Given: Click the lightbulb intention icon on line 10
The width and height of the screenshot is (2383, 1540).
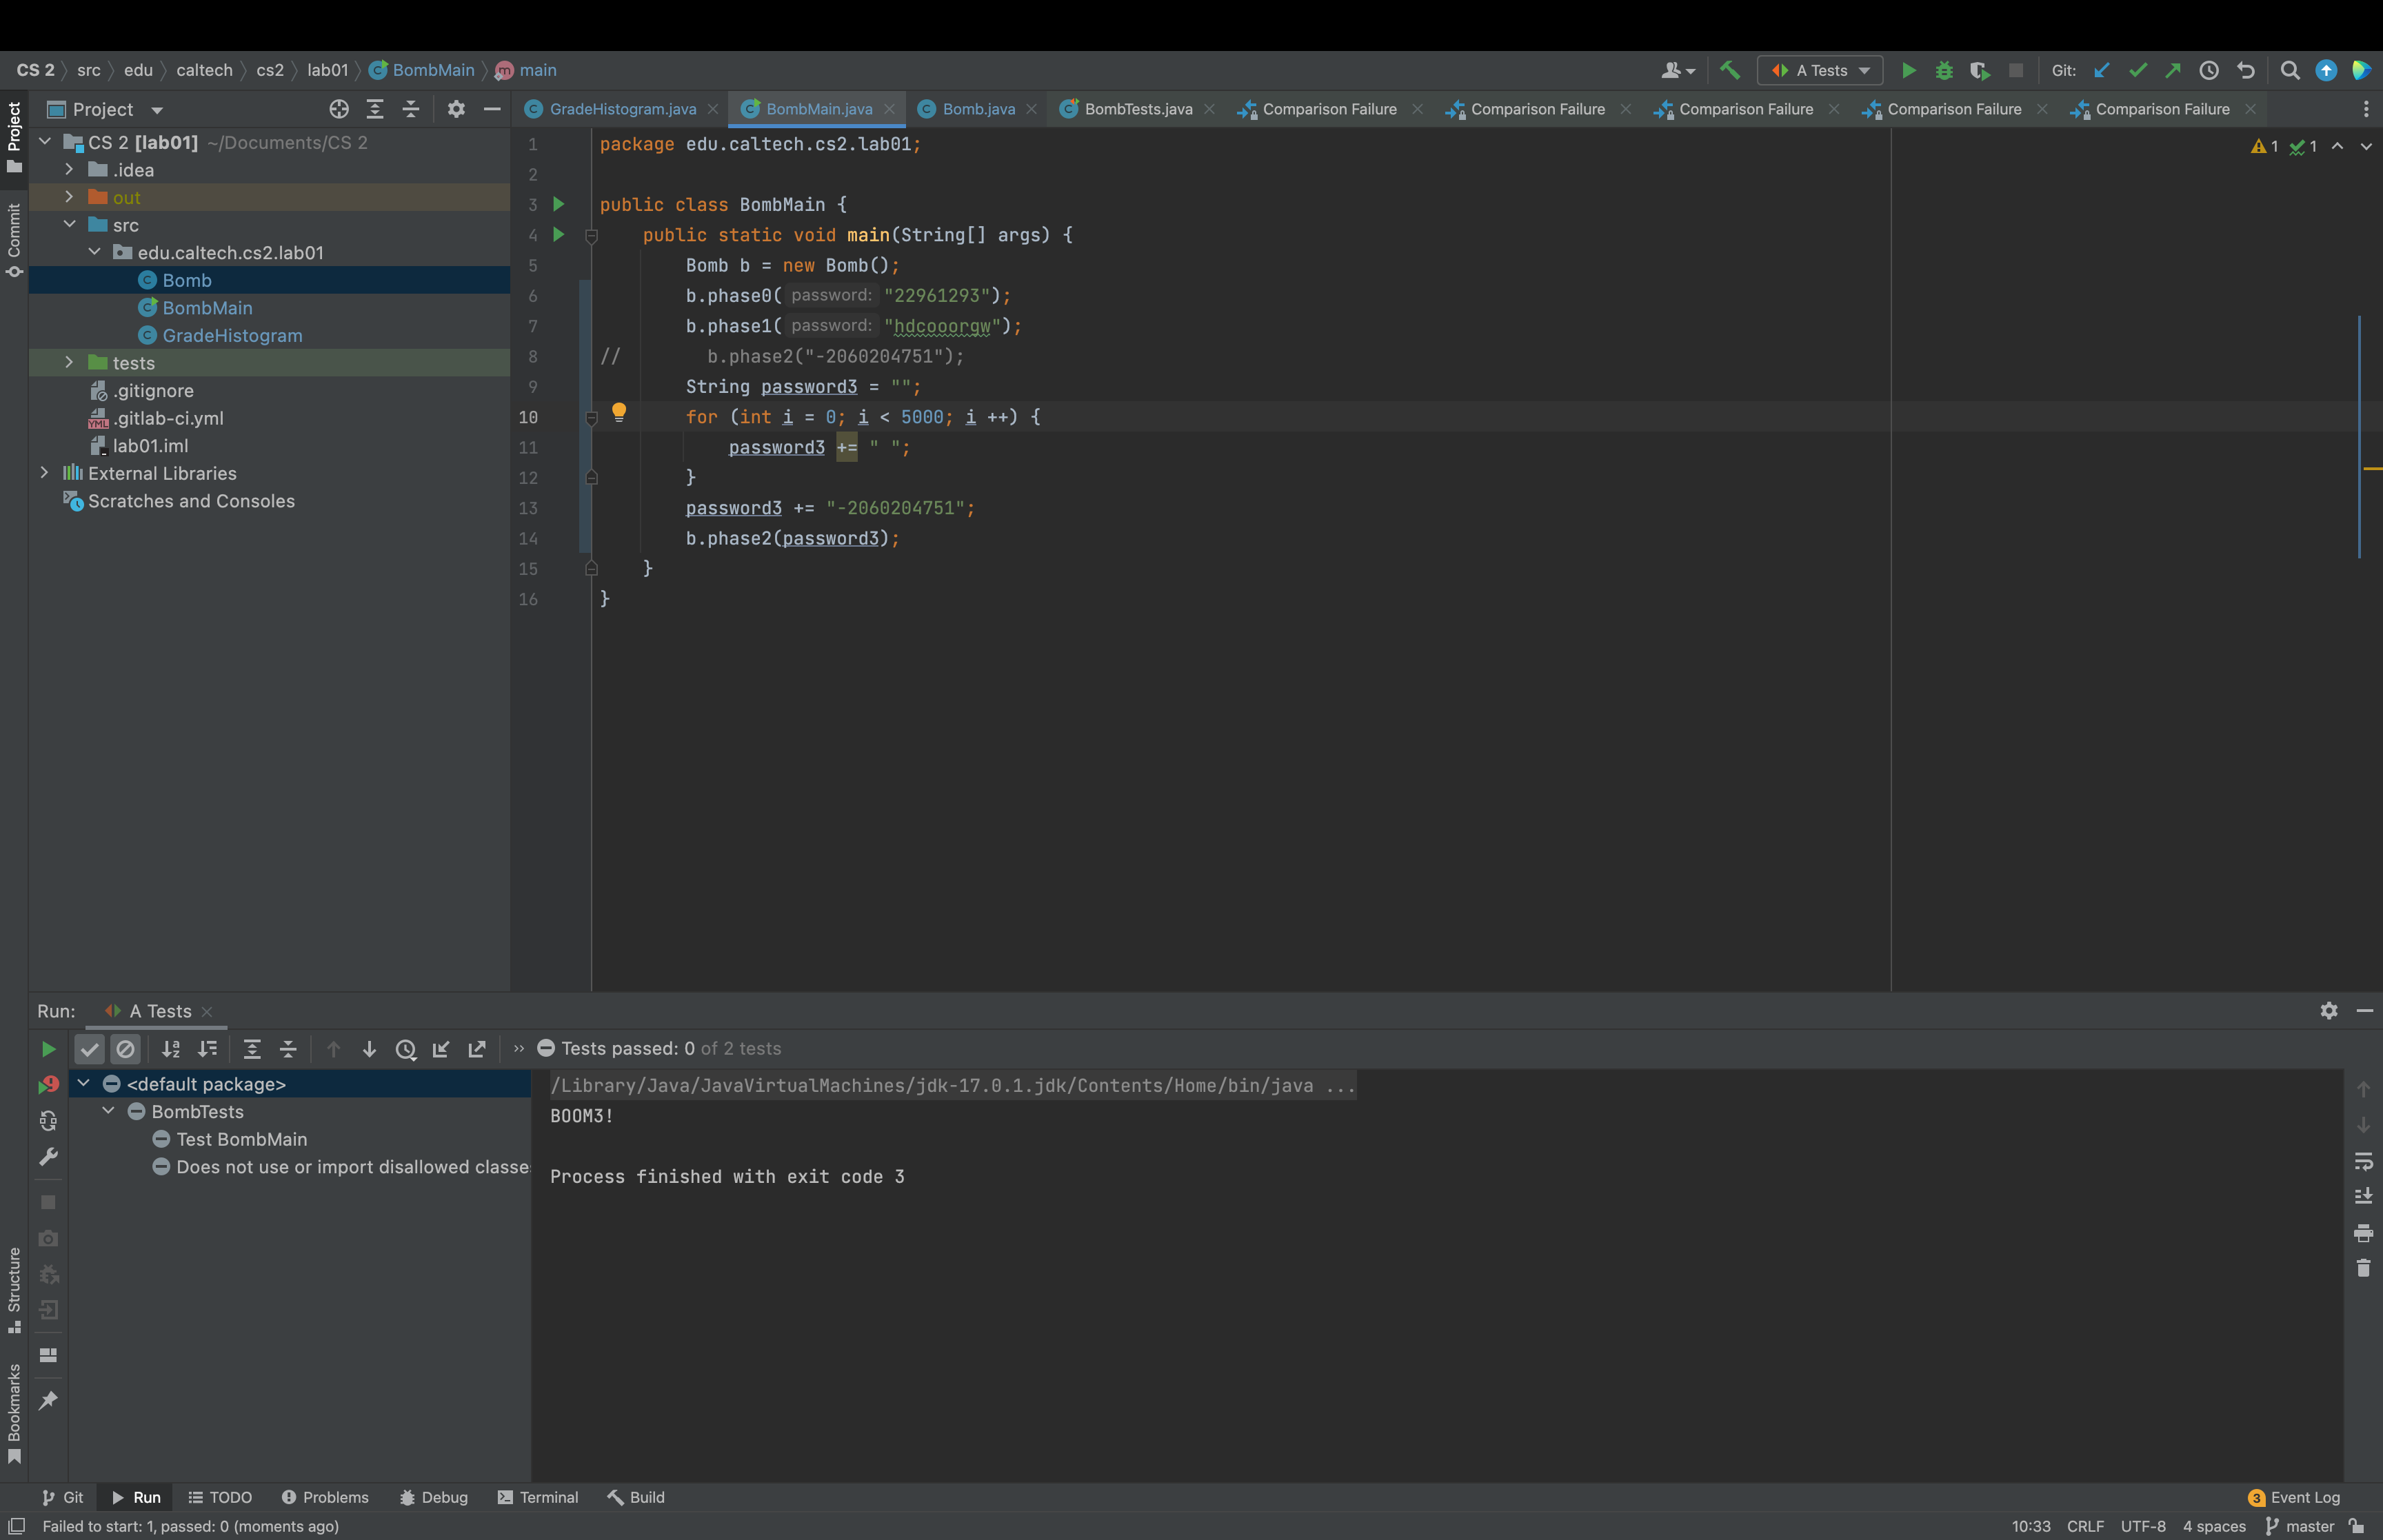Looking at the screenshot, I should (619, 412).
